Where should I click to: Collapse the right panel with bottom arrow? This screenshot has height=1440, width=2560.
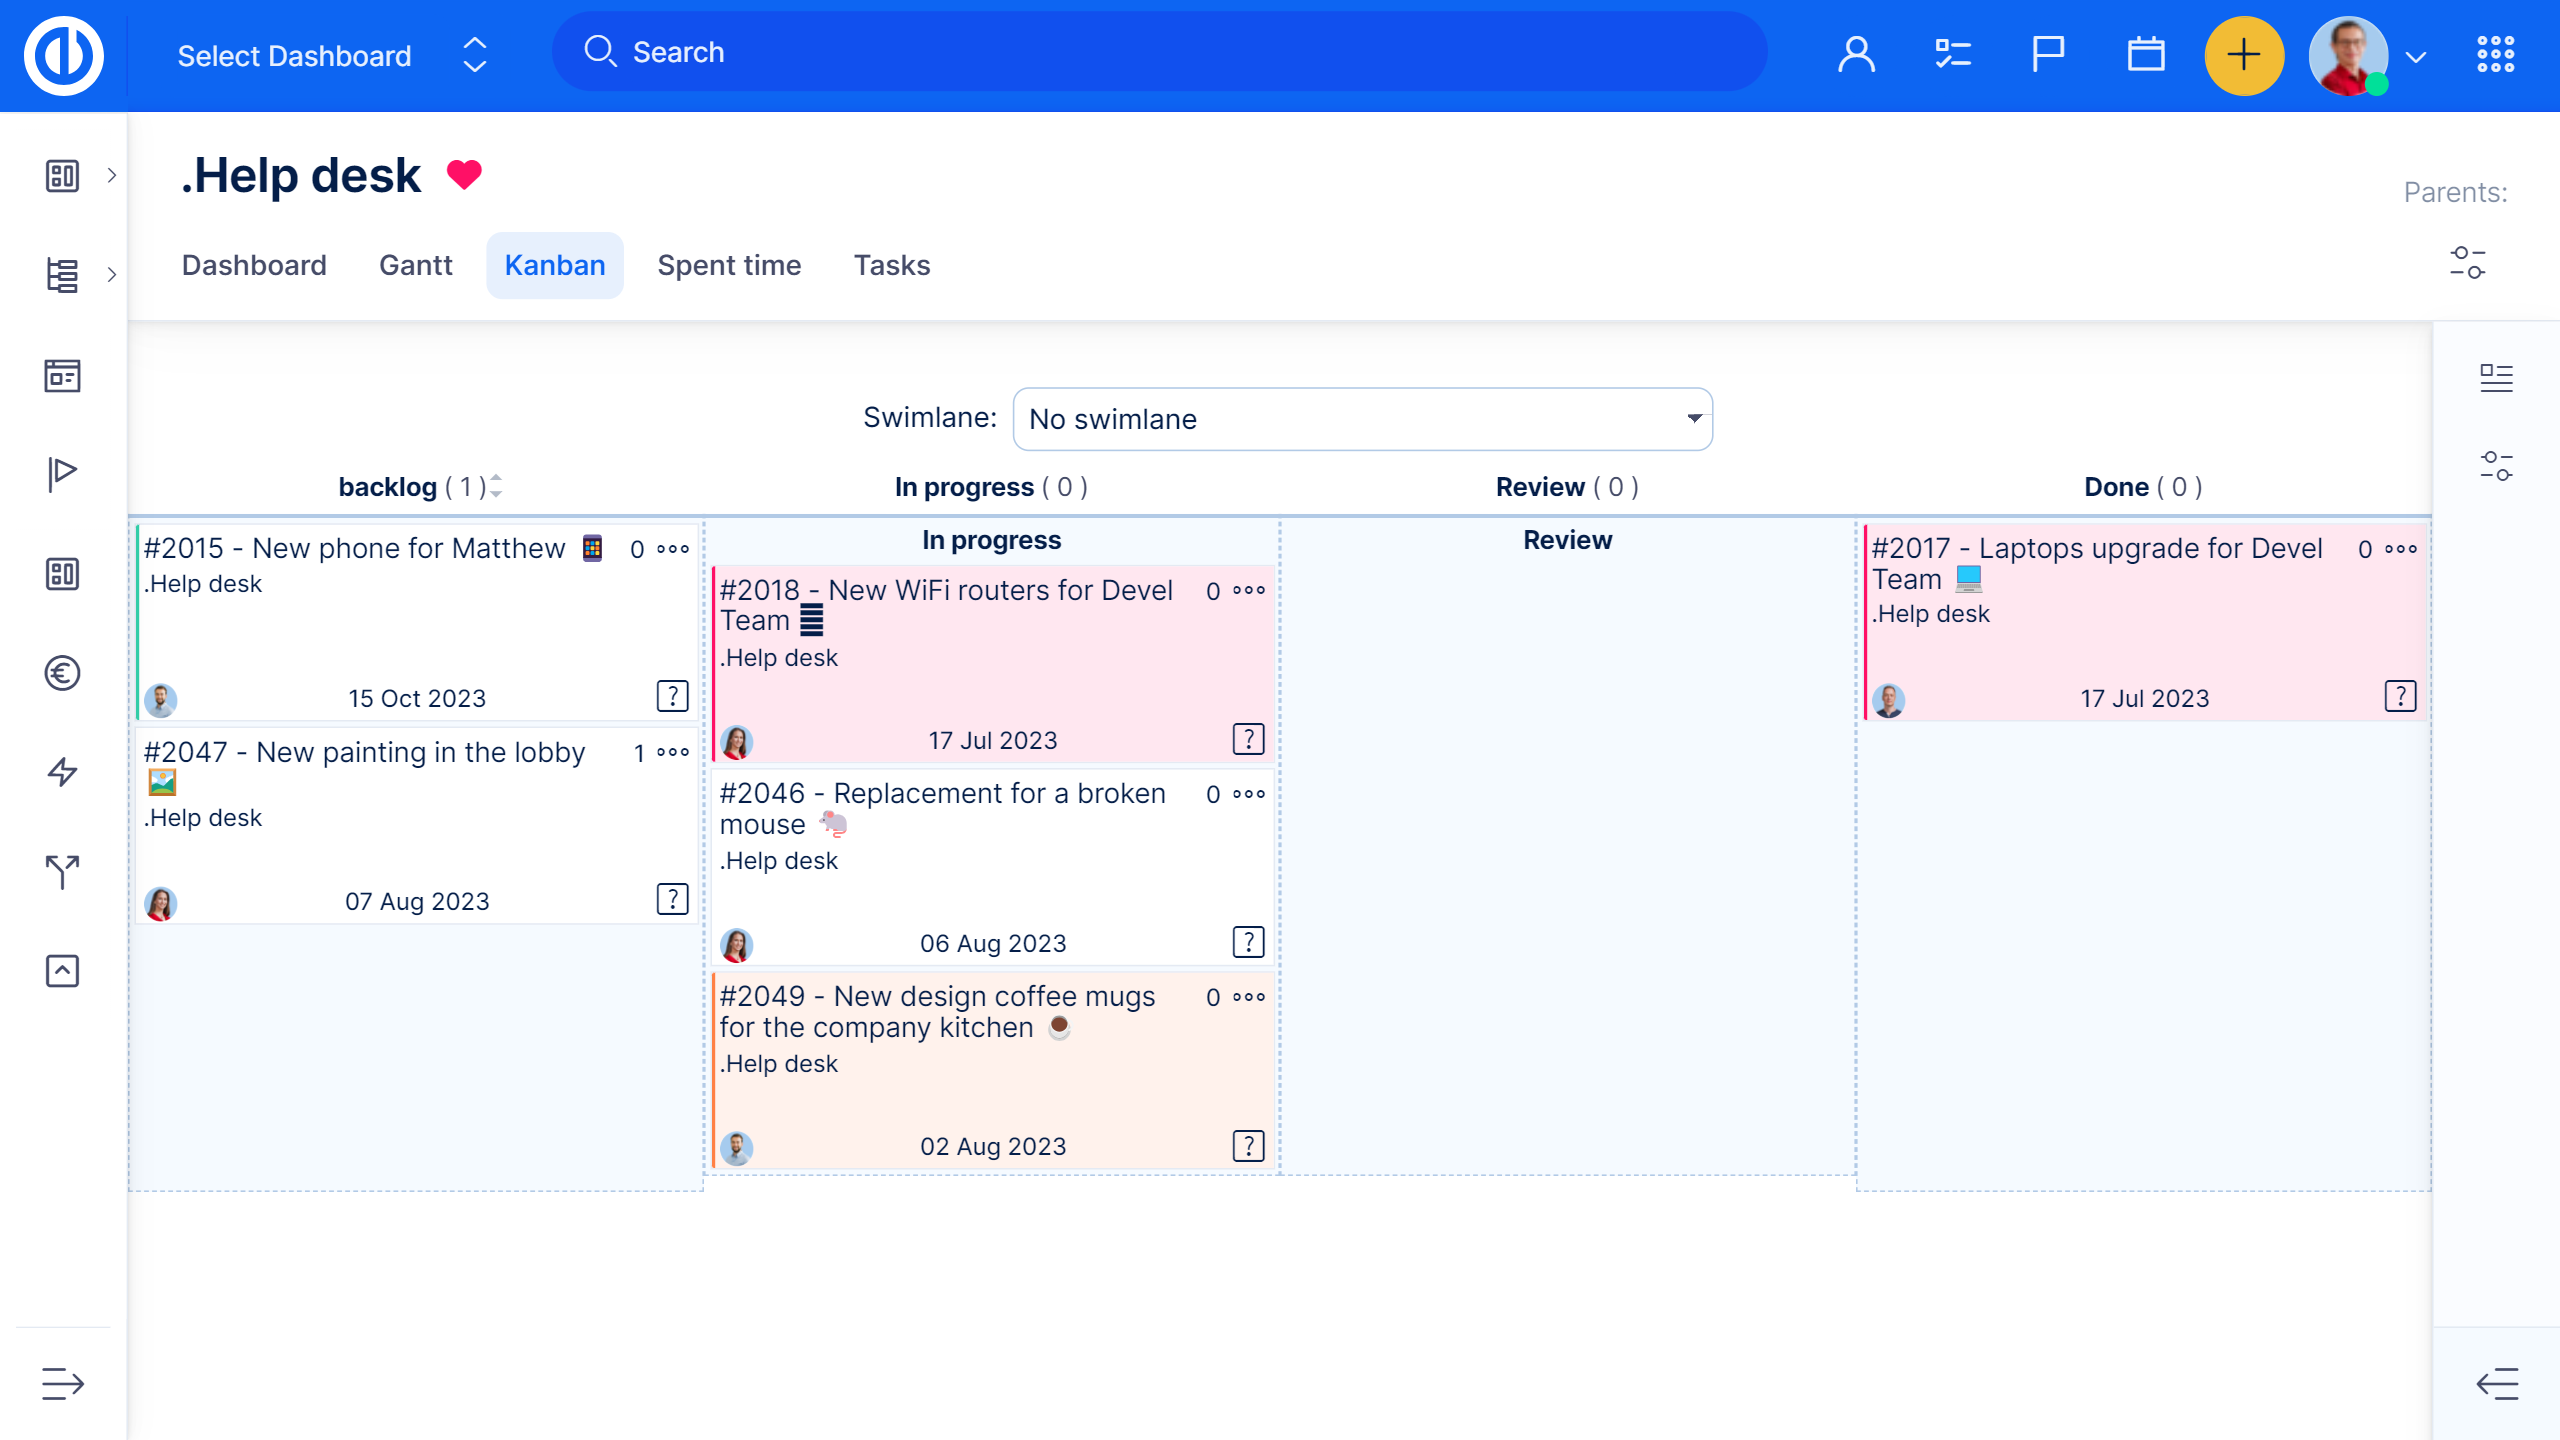click(x=2497, y=1384)
